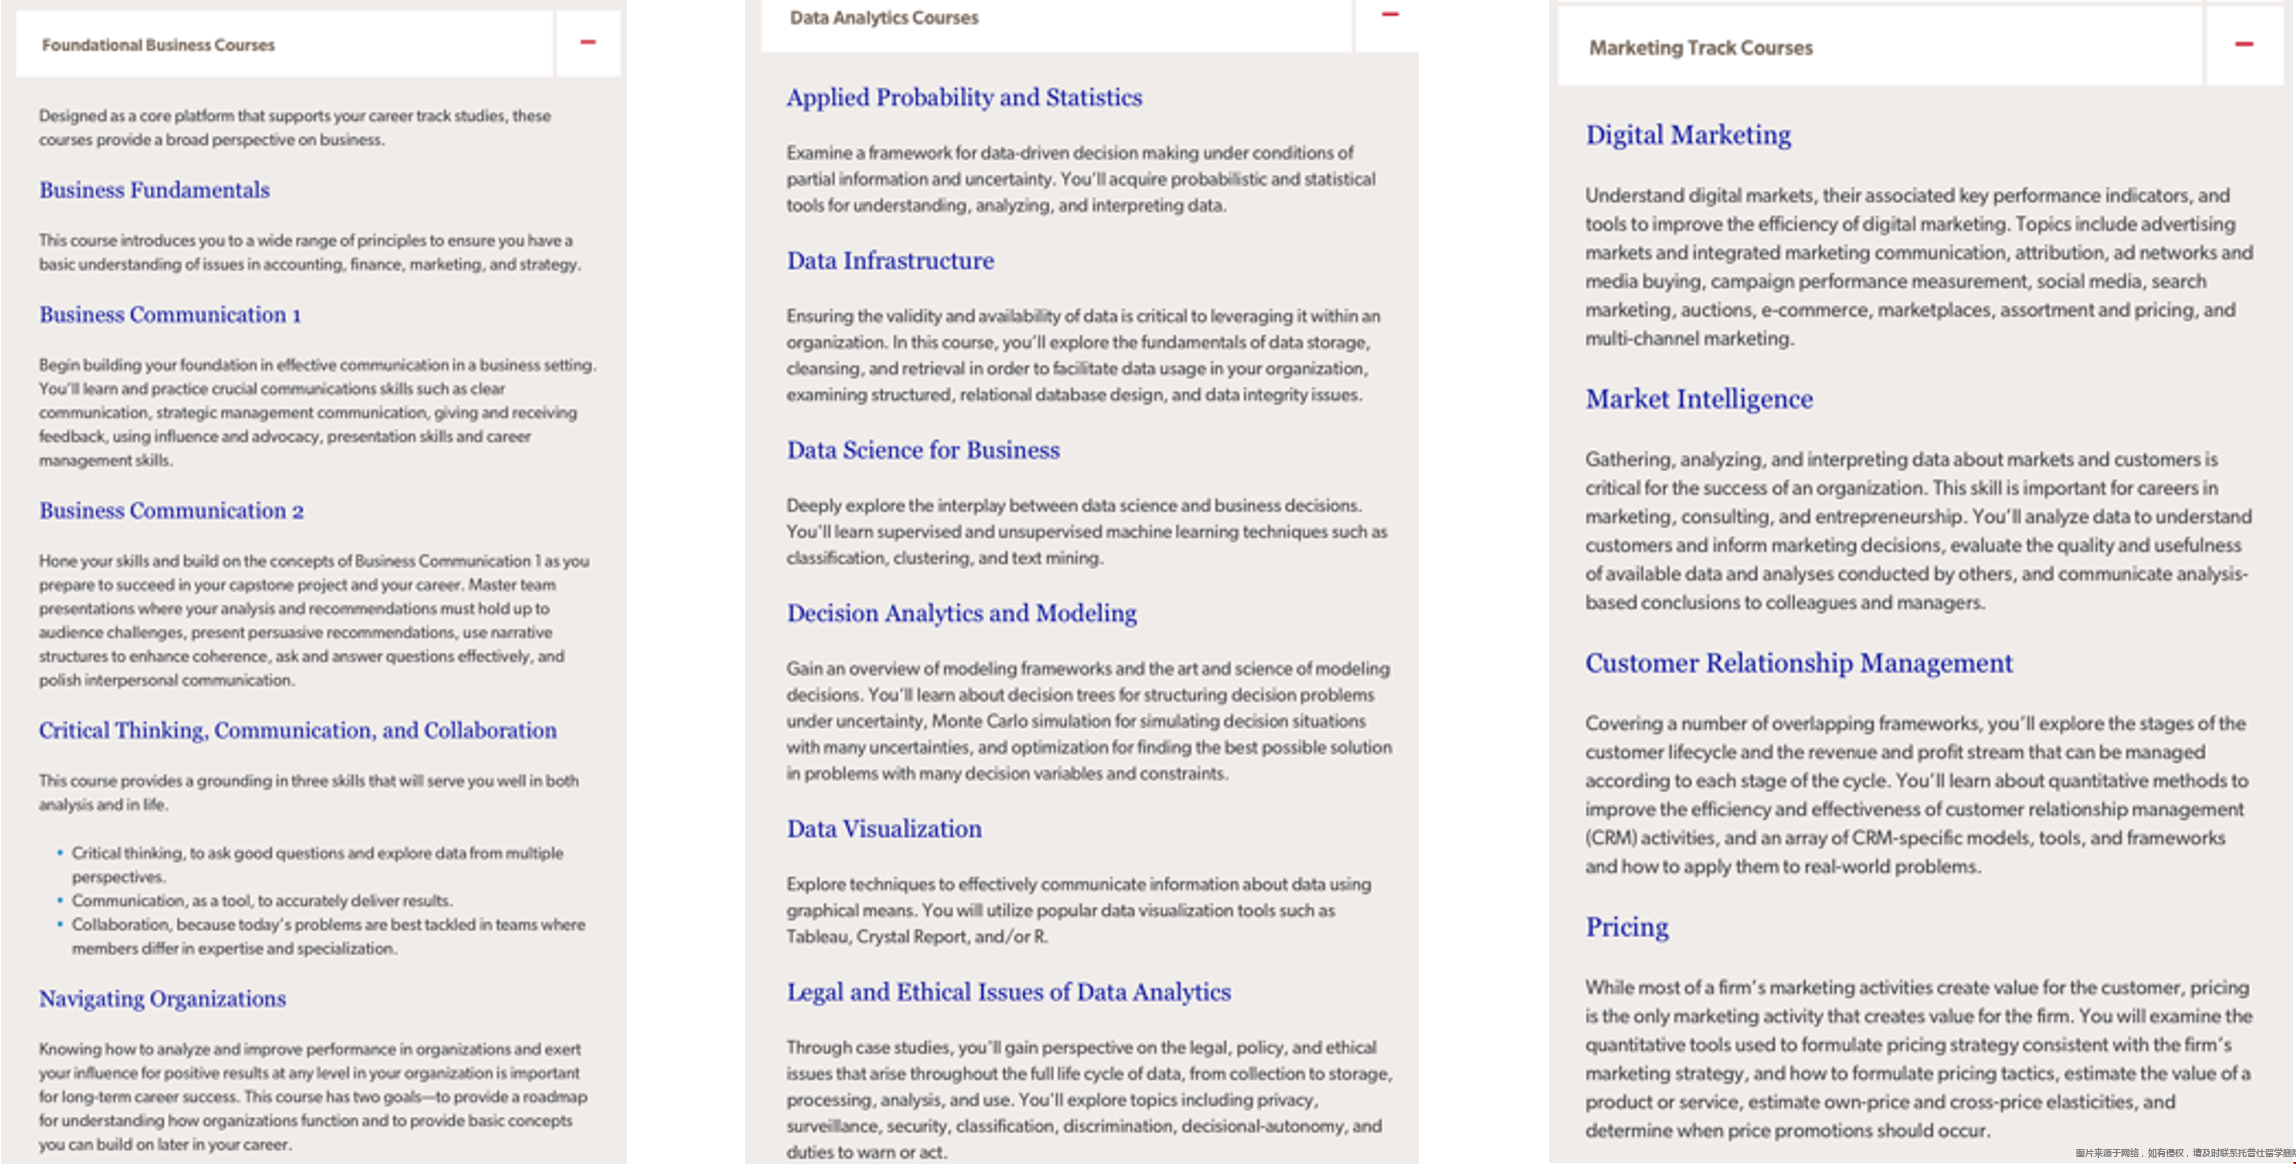
Task: Collapse the Foundational Business Courses section
Action: click(588, 43)
